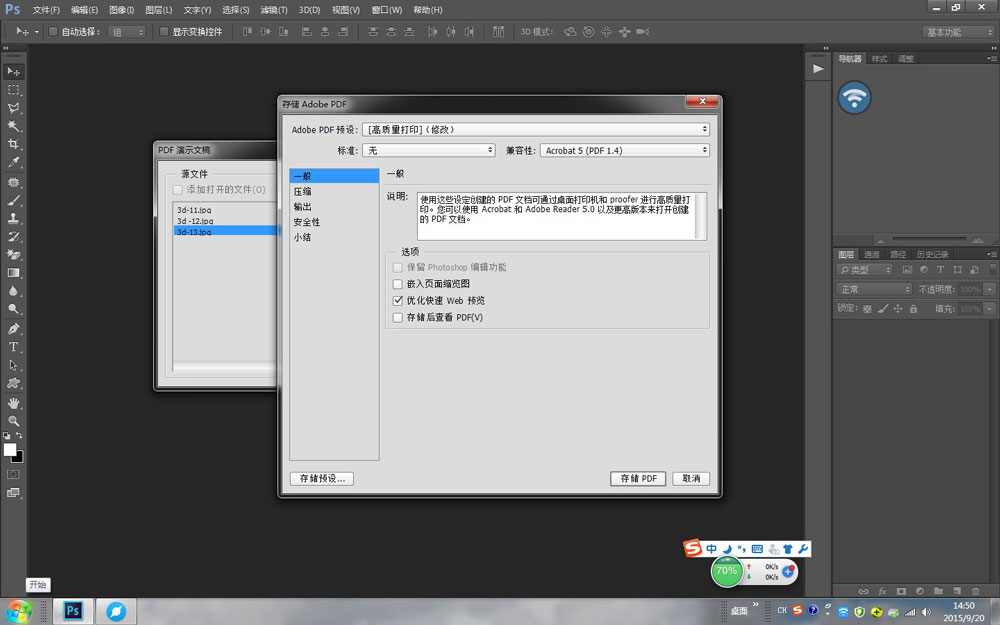Screen dimensions: 1000x625
Task: Select 小结 in the PDF settings list
Action: [x=334, y=237]
